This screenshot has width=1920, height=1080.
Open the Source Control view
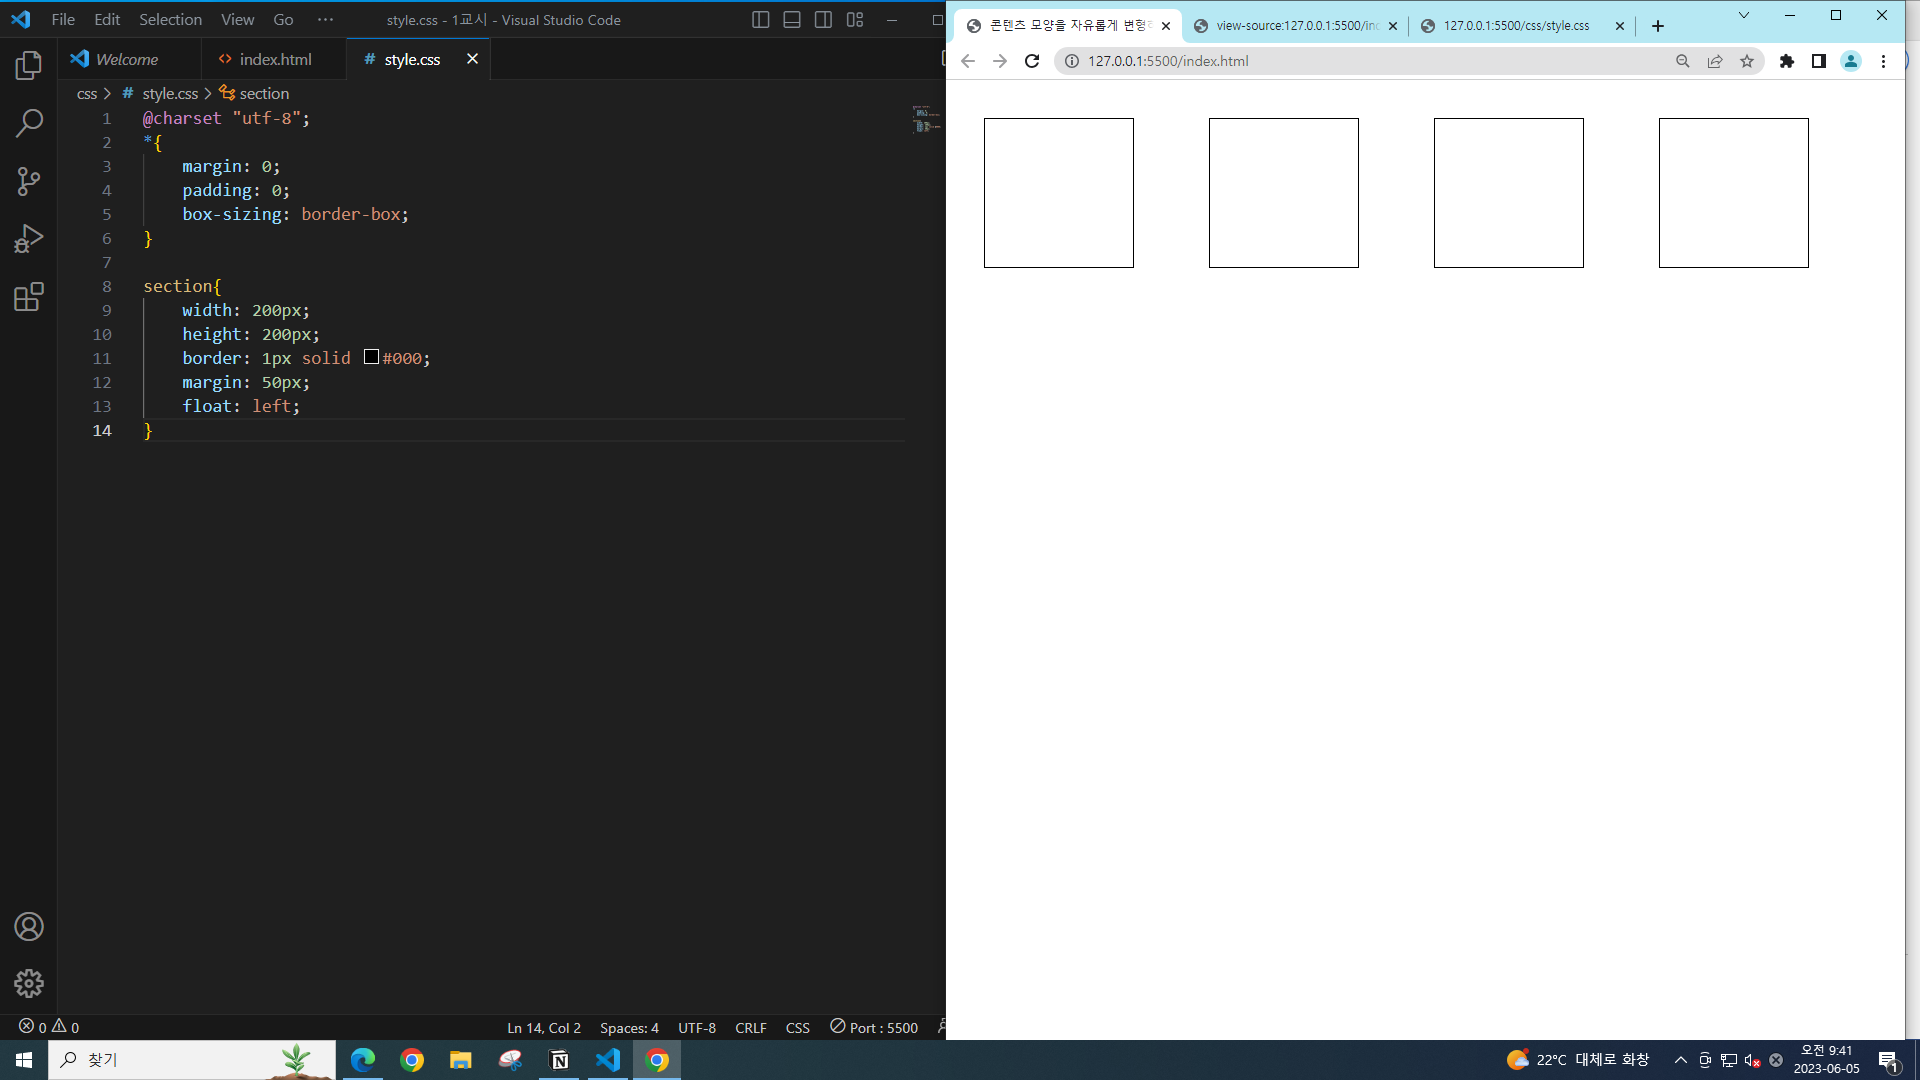pyautogui.click(x=29, y=181)
